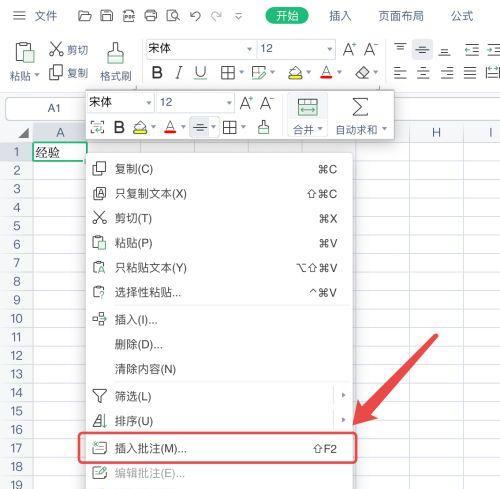
Task: Toggle Italic formatting in the ribbon
Action: coord(179,72)
